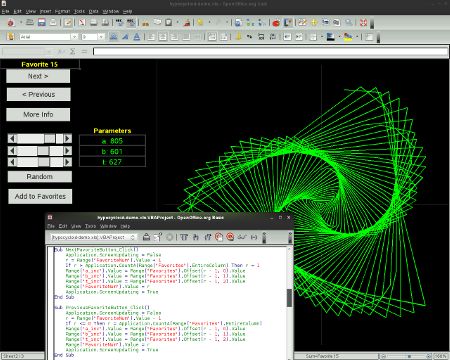Open the library combo box in Basic window
This screenshot has width=450, height=360.
tap(93, 237)
